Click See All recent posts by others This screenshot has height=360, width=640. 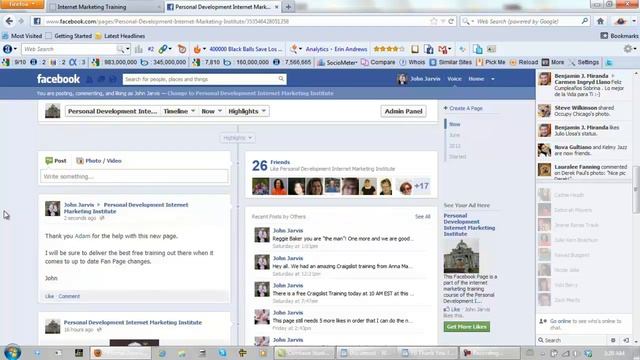(x=422, y=216)
